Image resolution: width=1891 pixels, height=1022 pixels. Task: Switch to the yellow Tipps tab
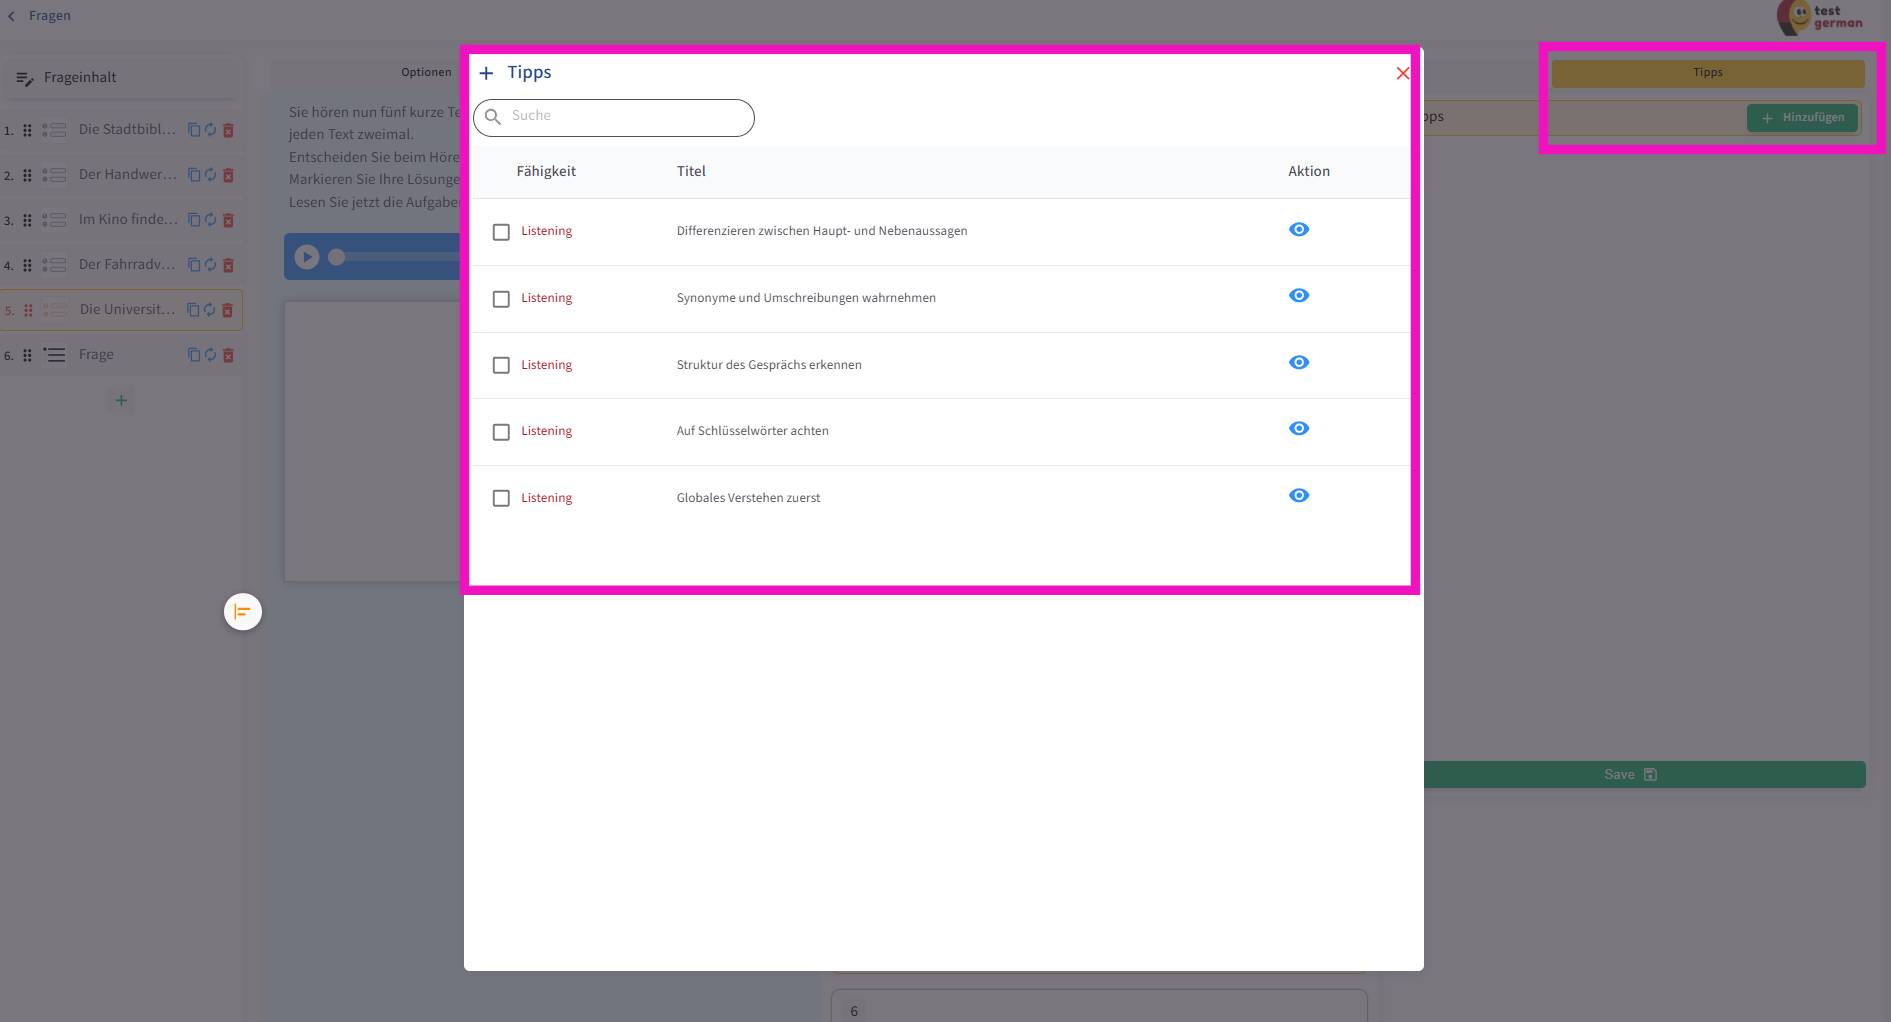[1707, 73]
